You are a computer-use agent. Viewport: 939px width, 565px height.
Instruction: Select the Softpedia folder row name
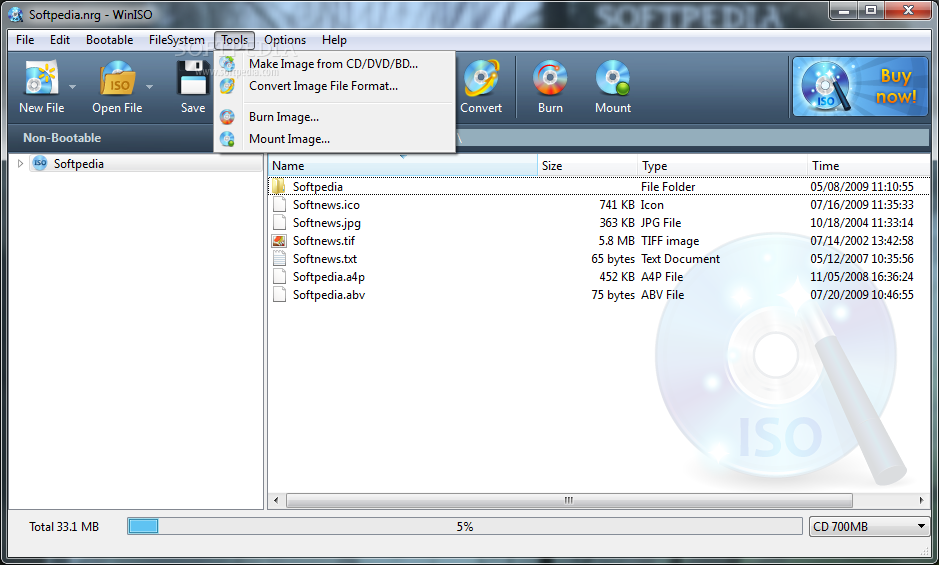[x=317, y=187]
